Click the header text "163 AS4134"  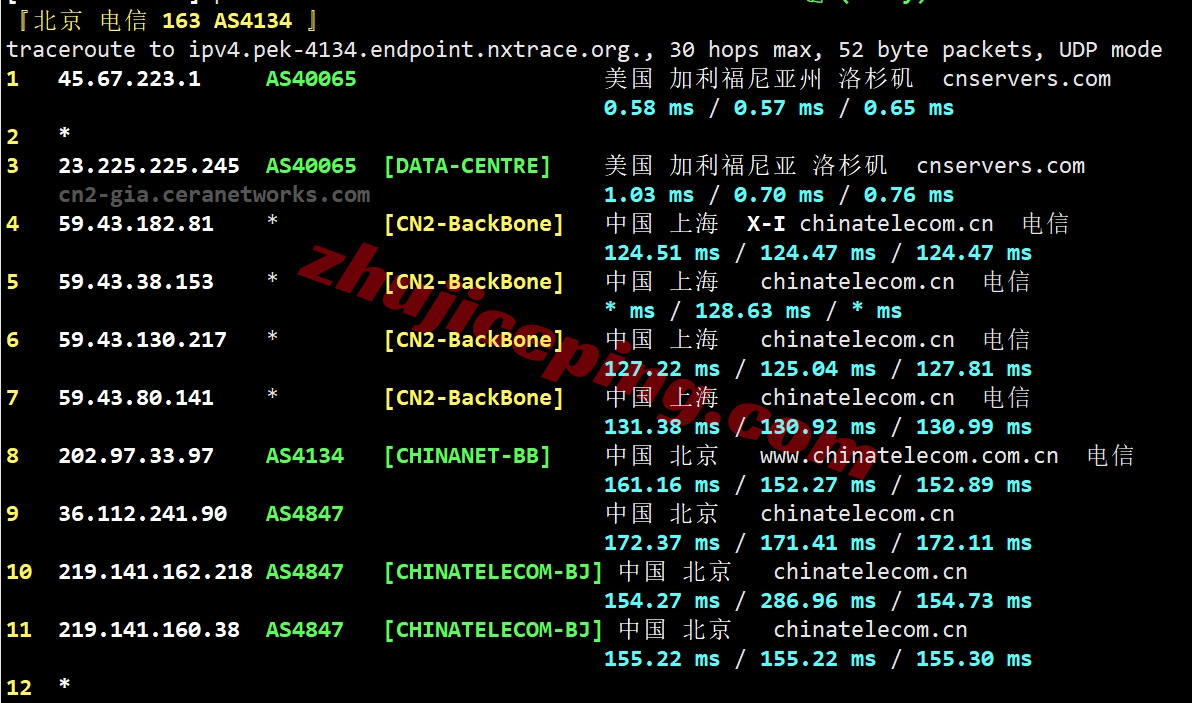click(227, 21)
